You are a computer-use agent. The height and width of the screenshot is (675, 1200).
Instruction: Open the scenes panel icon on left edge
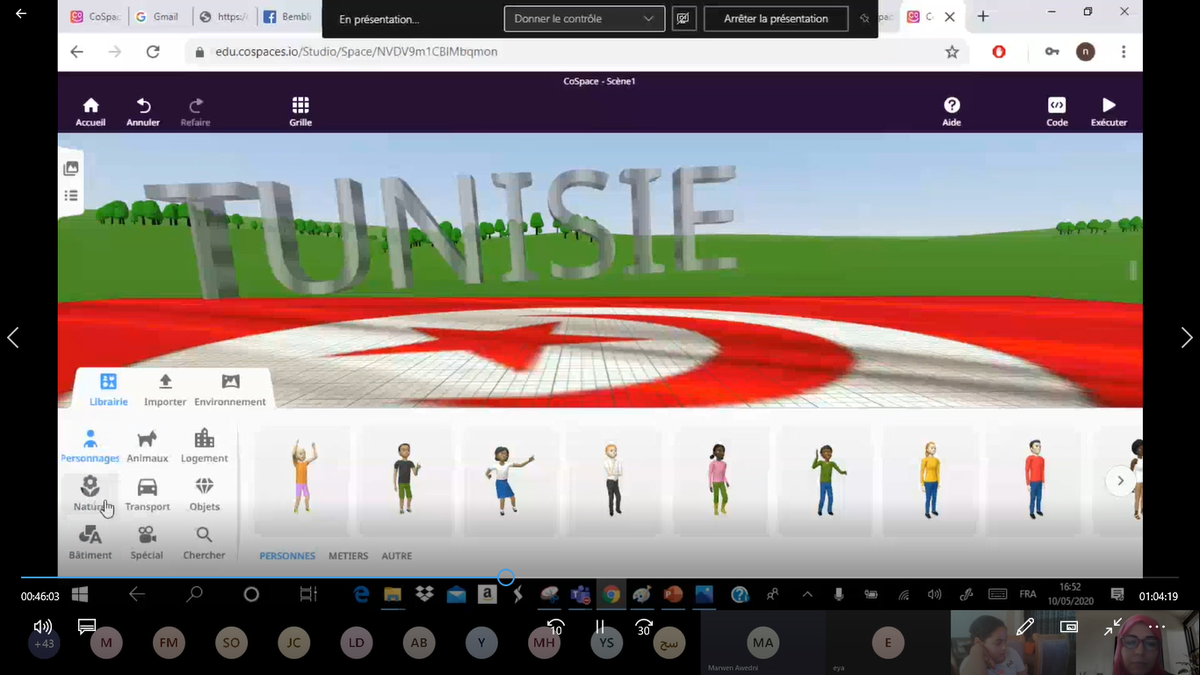point(71,169)
